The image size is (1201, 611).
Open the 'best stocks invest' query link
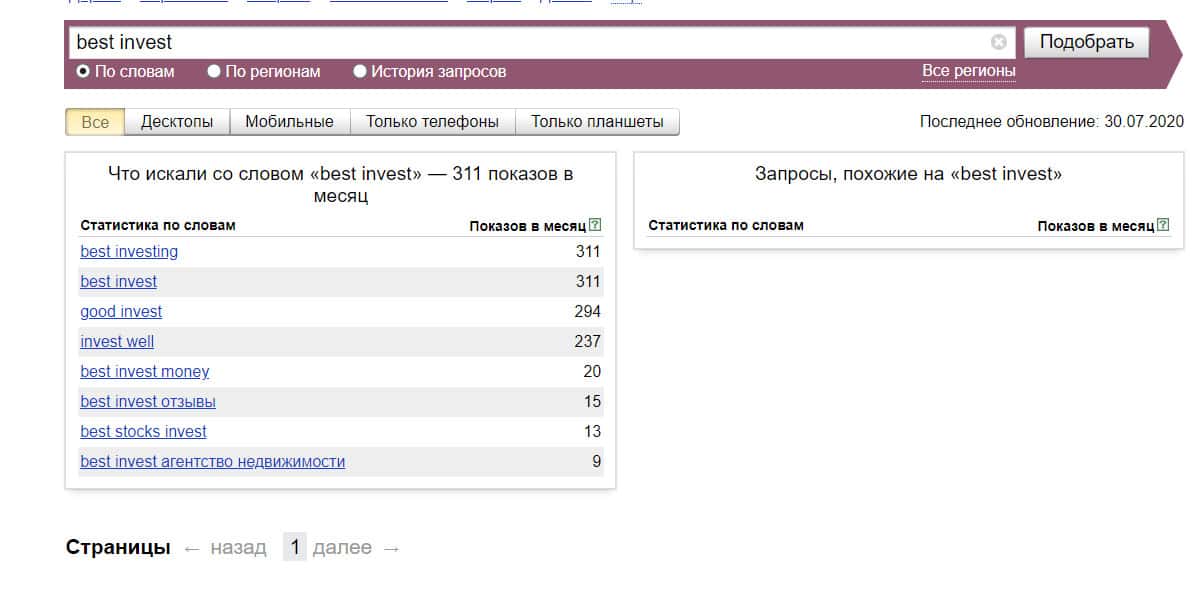pyautogui.click(x=143, y=431)
